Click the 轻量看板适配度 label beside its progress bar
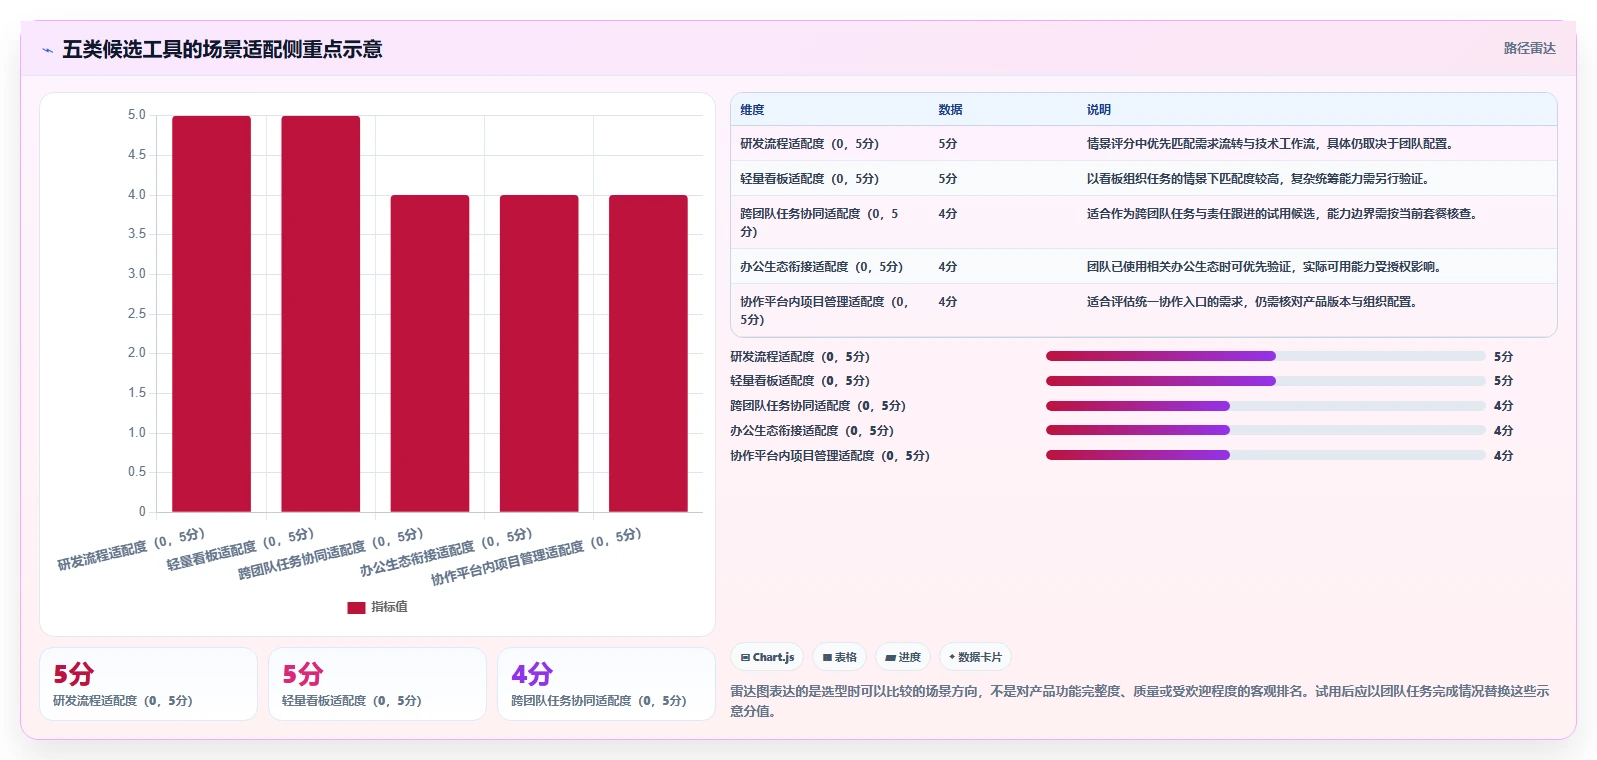 click(x=800, y=381)
